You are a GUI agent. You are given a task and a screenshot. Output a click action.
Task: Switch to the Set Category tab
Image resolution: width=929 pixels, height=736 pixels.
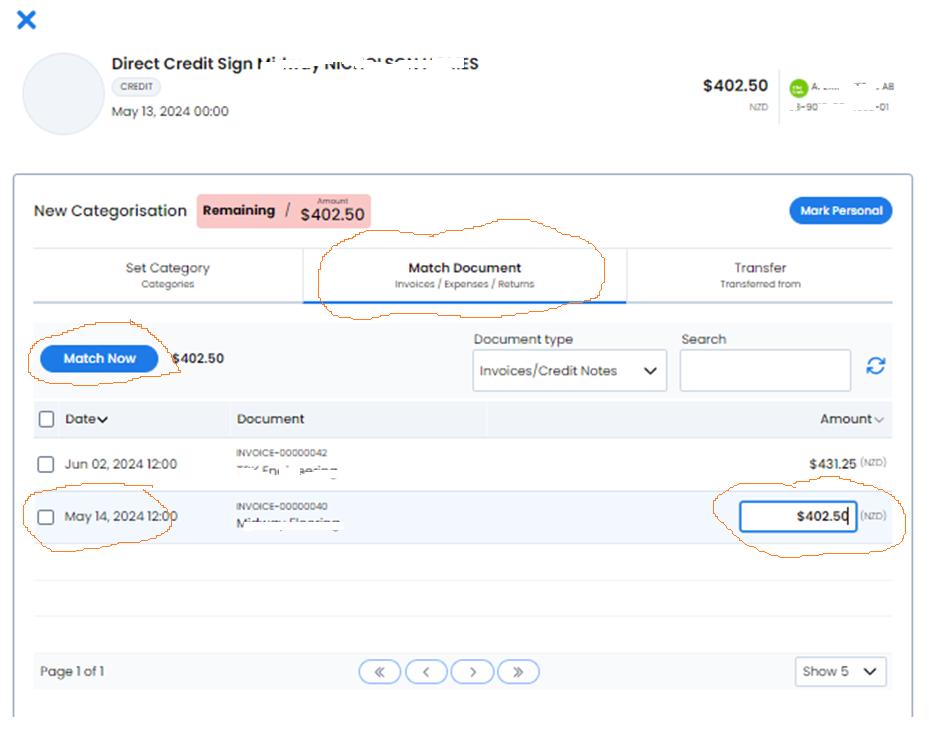coord(168,275)
